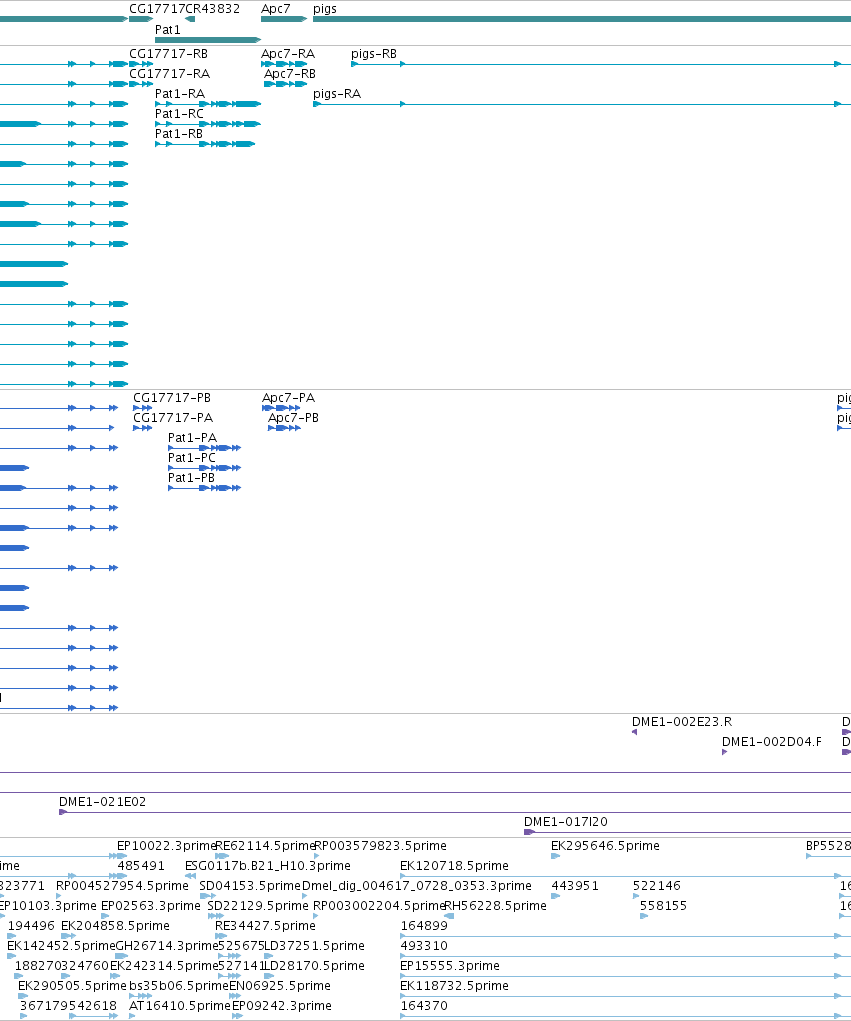Select the Pat1-RA transcript label

(x=180, y=94)
